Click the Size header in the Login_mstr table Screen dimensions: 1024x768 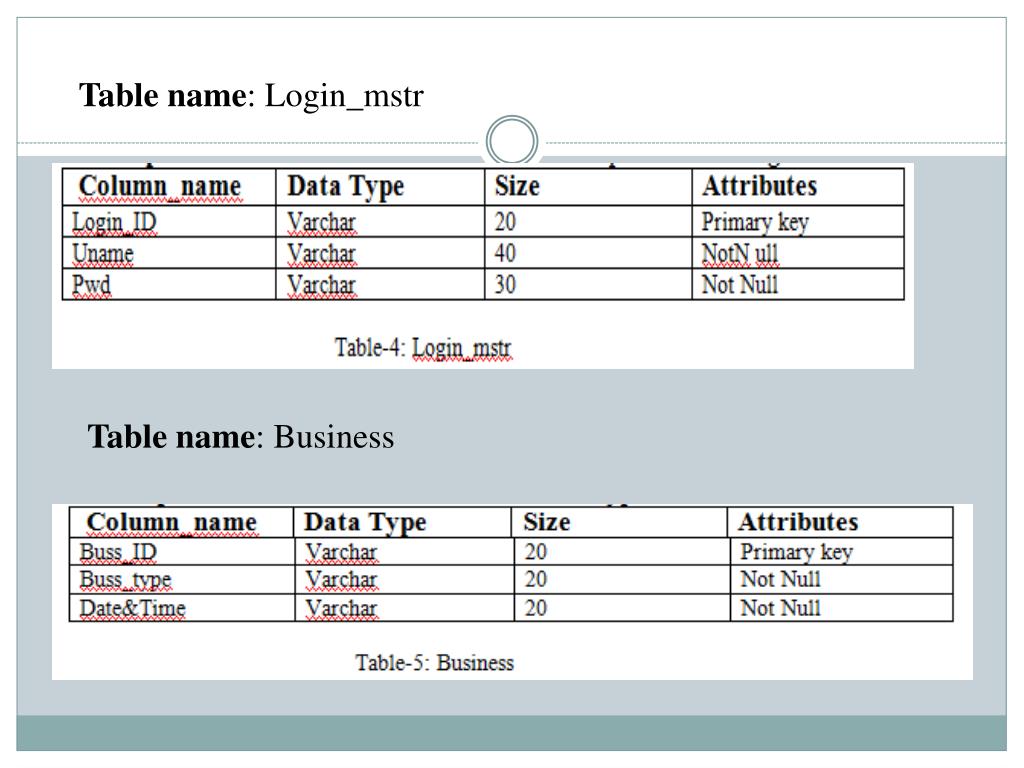[x=517, y=186]
